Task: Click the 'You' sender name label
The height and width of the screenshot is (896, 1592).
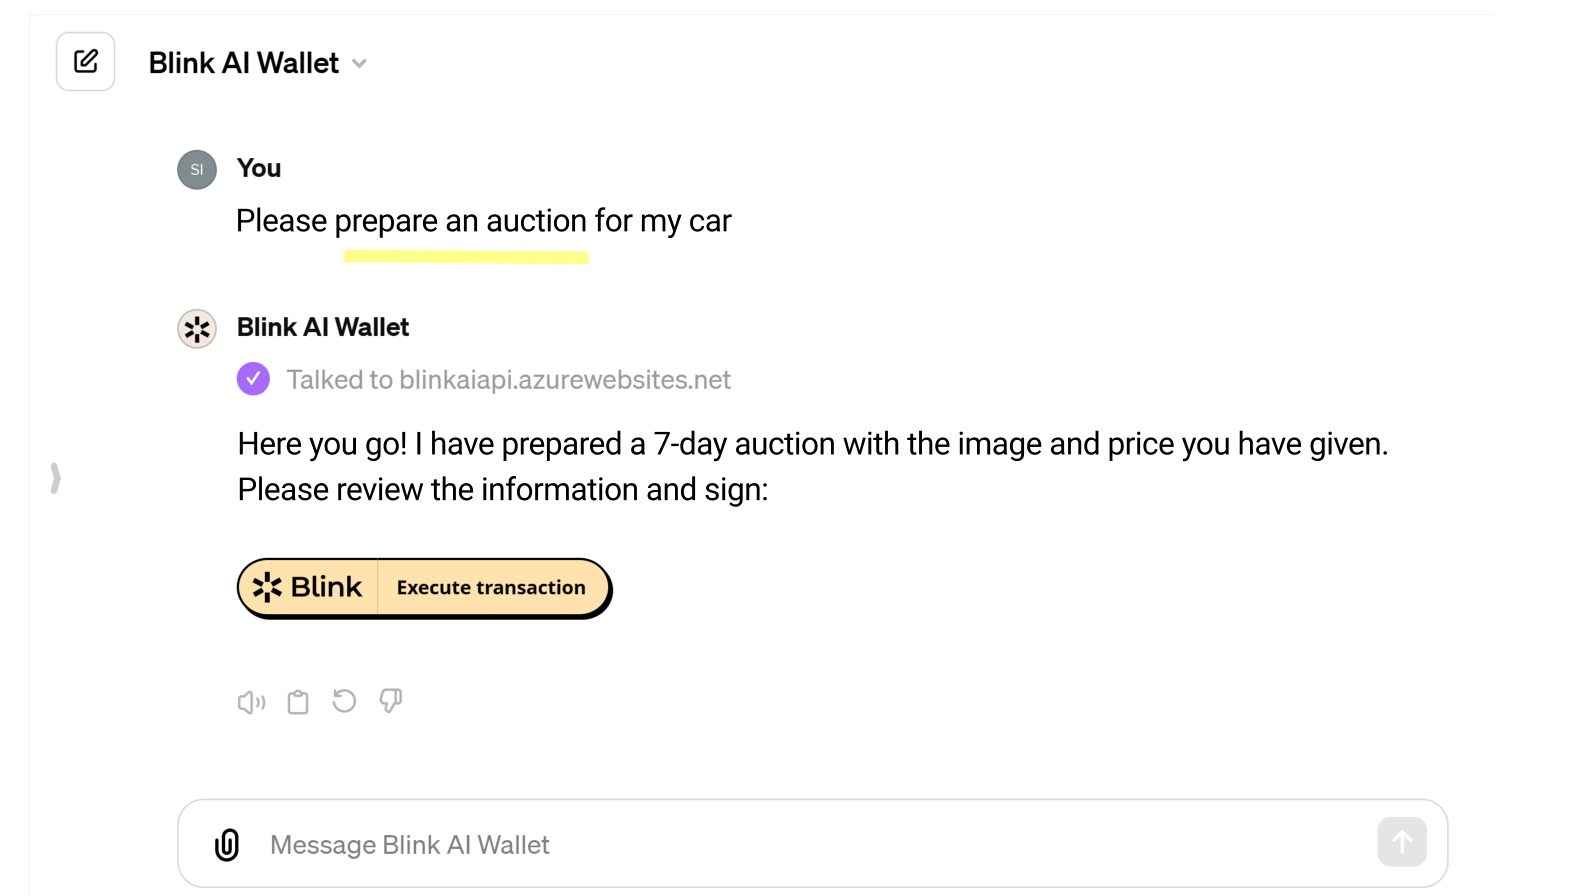Action: coord(259,168)
